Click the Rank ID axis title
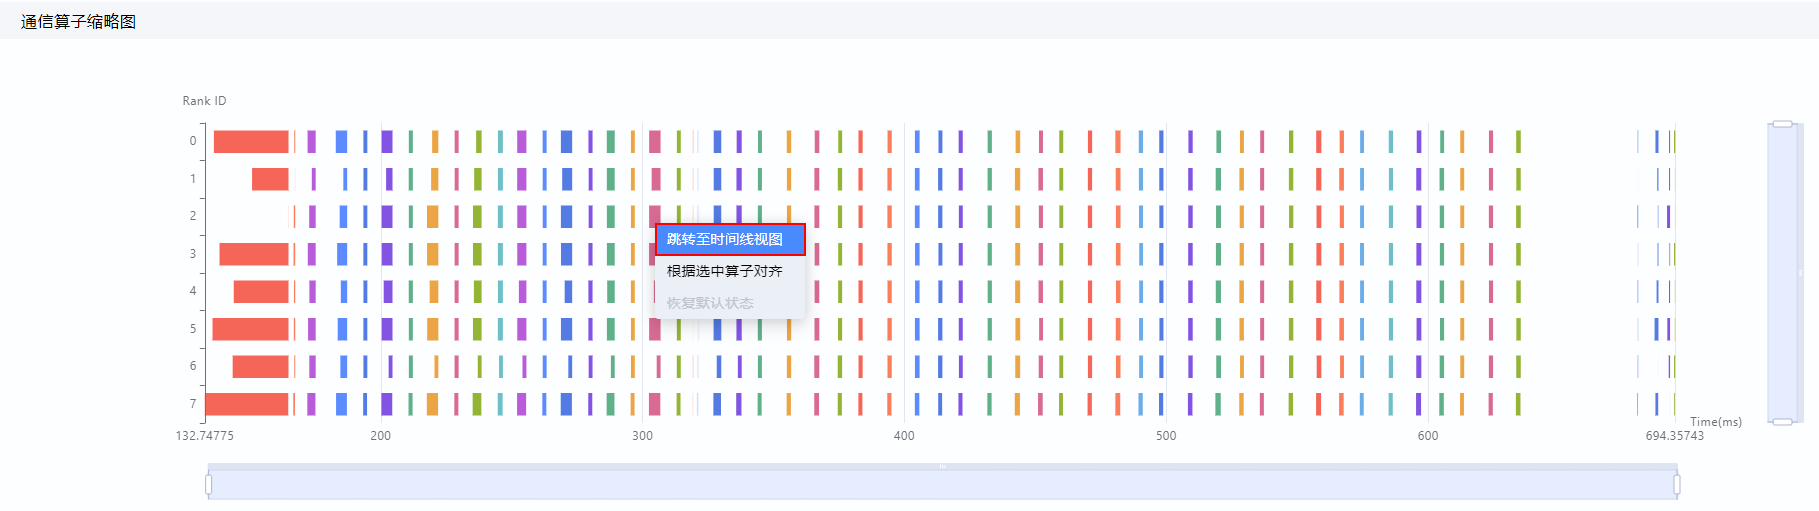This screenshot has width=1819, height=511. pyautogui.click(x=204, y=101)
